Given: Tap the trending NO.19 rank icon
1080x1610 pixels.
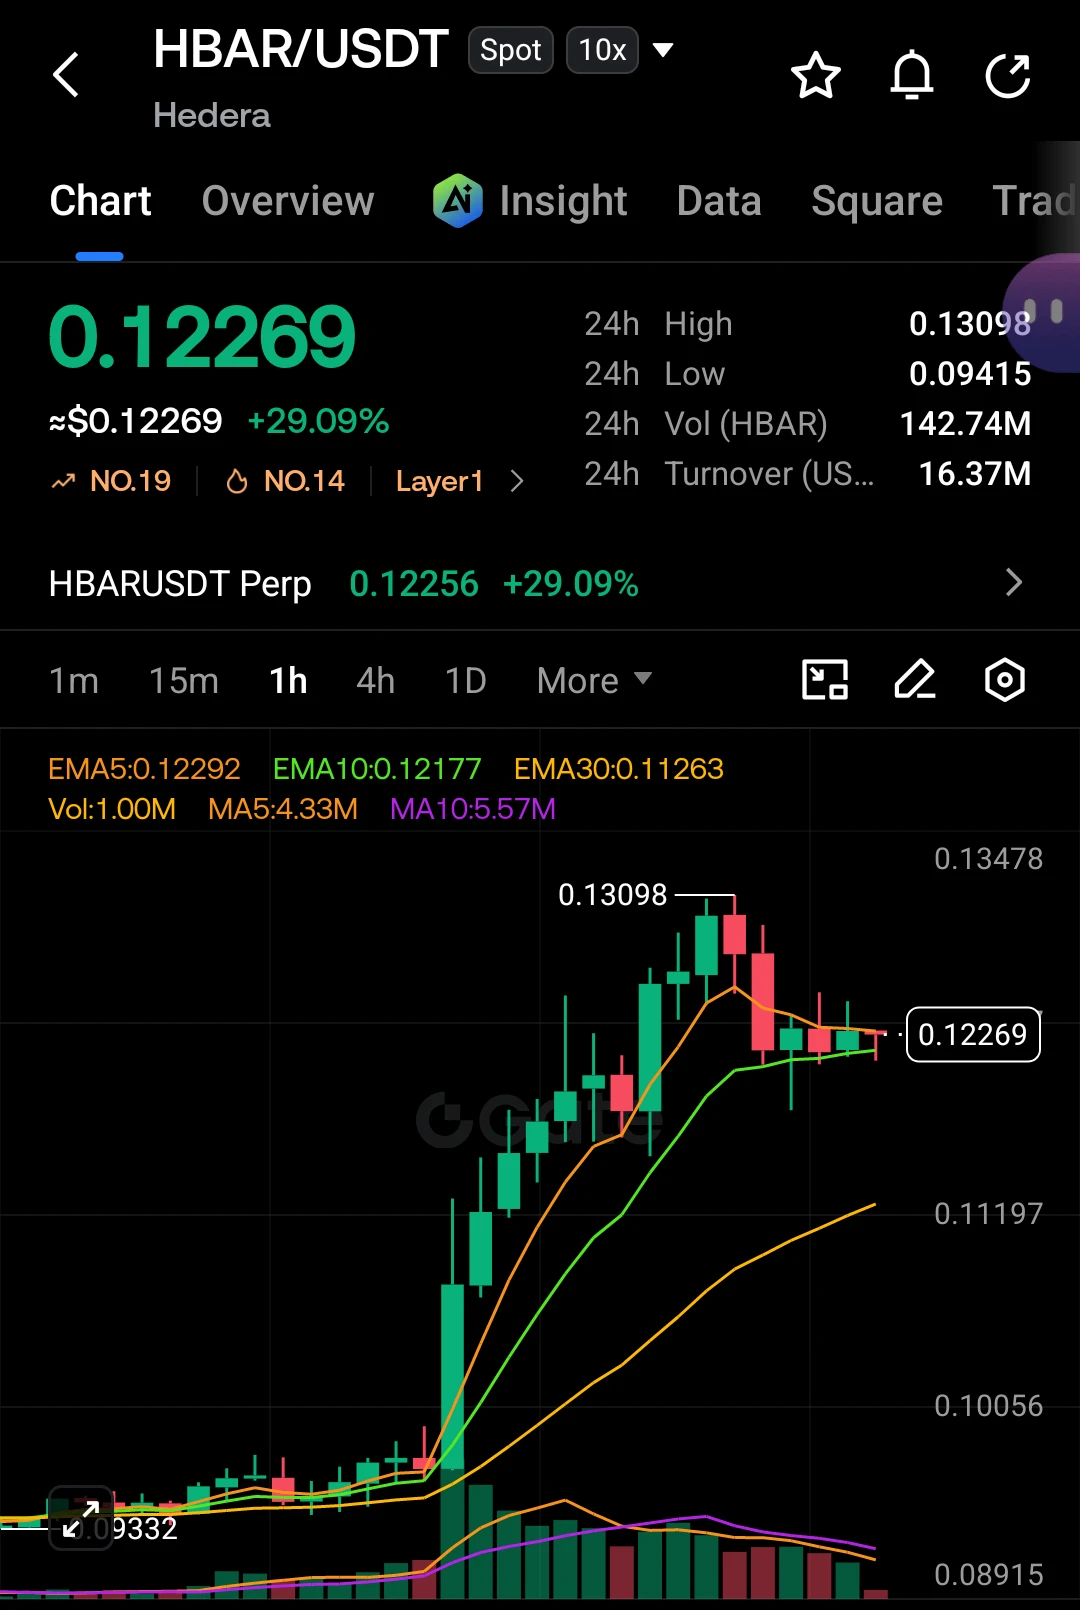Looking at the screenshot, I should (x=63, y=482).
